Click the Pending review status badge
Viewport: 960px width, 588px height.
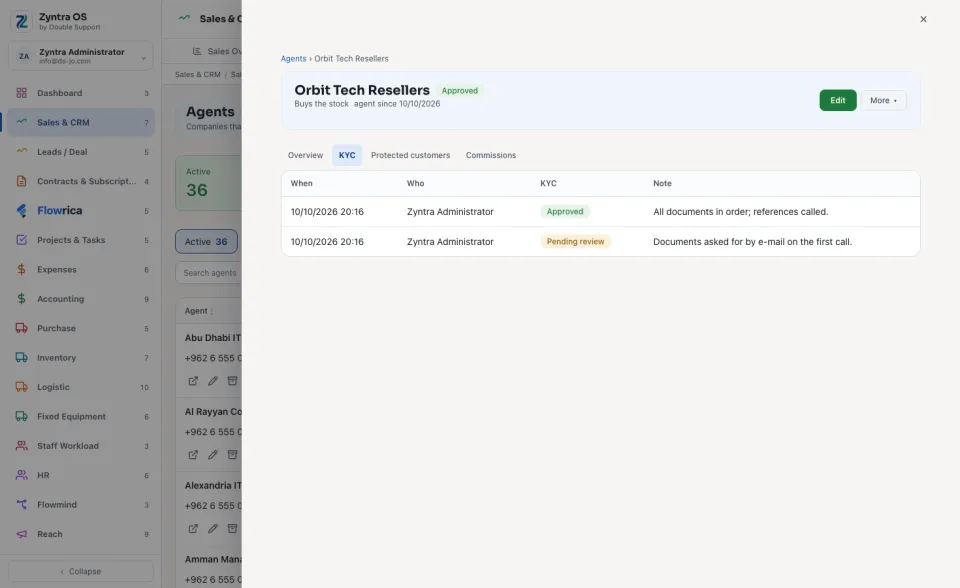576,242
